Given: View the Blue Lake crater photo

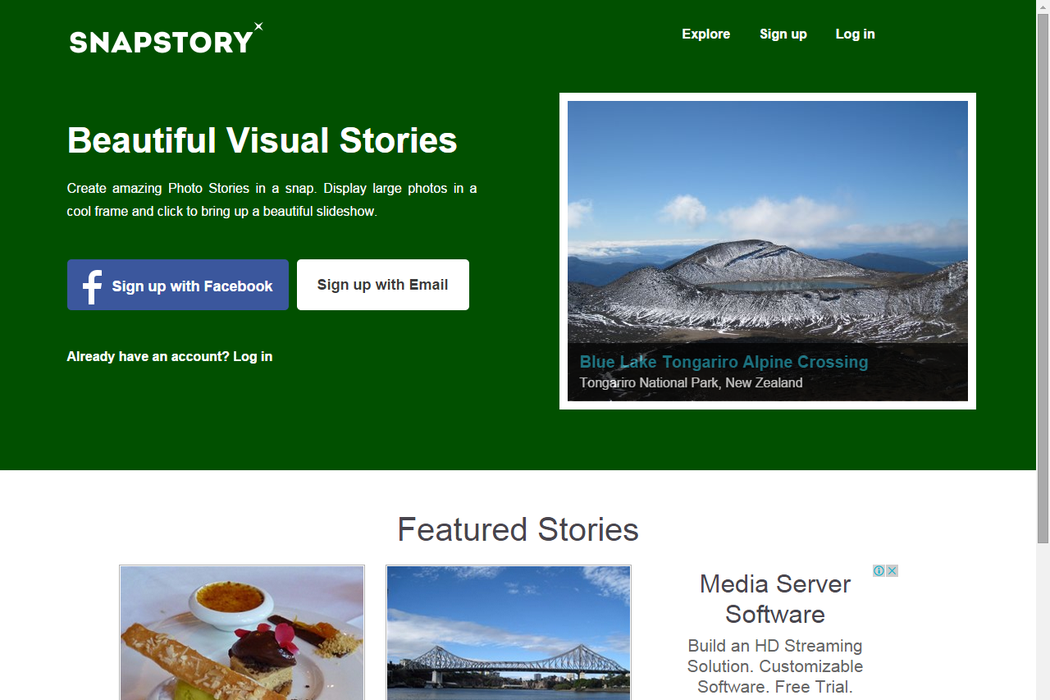Looking at the screenshot, I should (767, 222).
